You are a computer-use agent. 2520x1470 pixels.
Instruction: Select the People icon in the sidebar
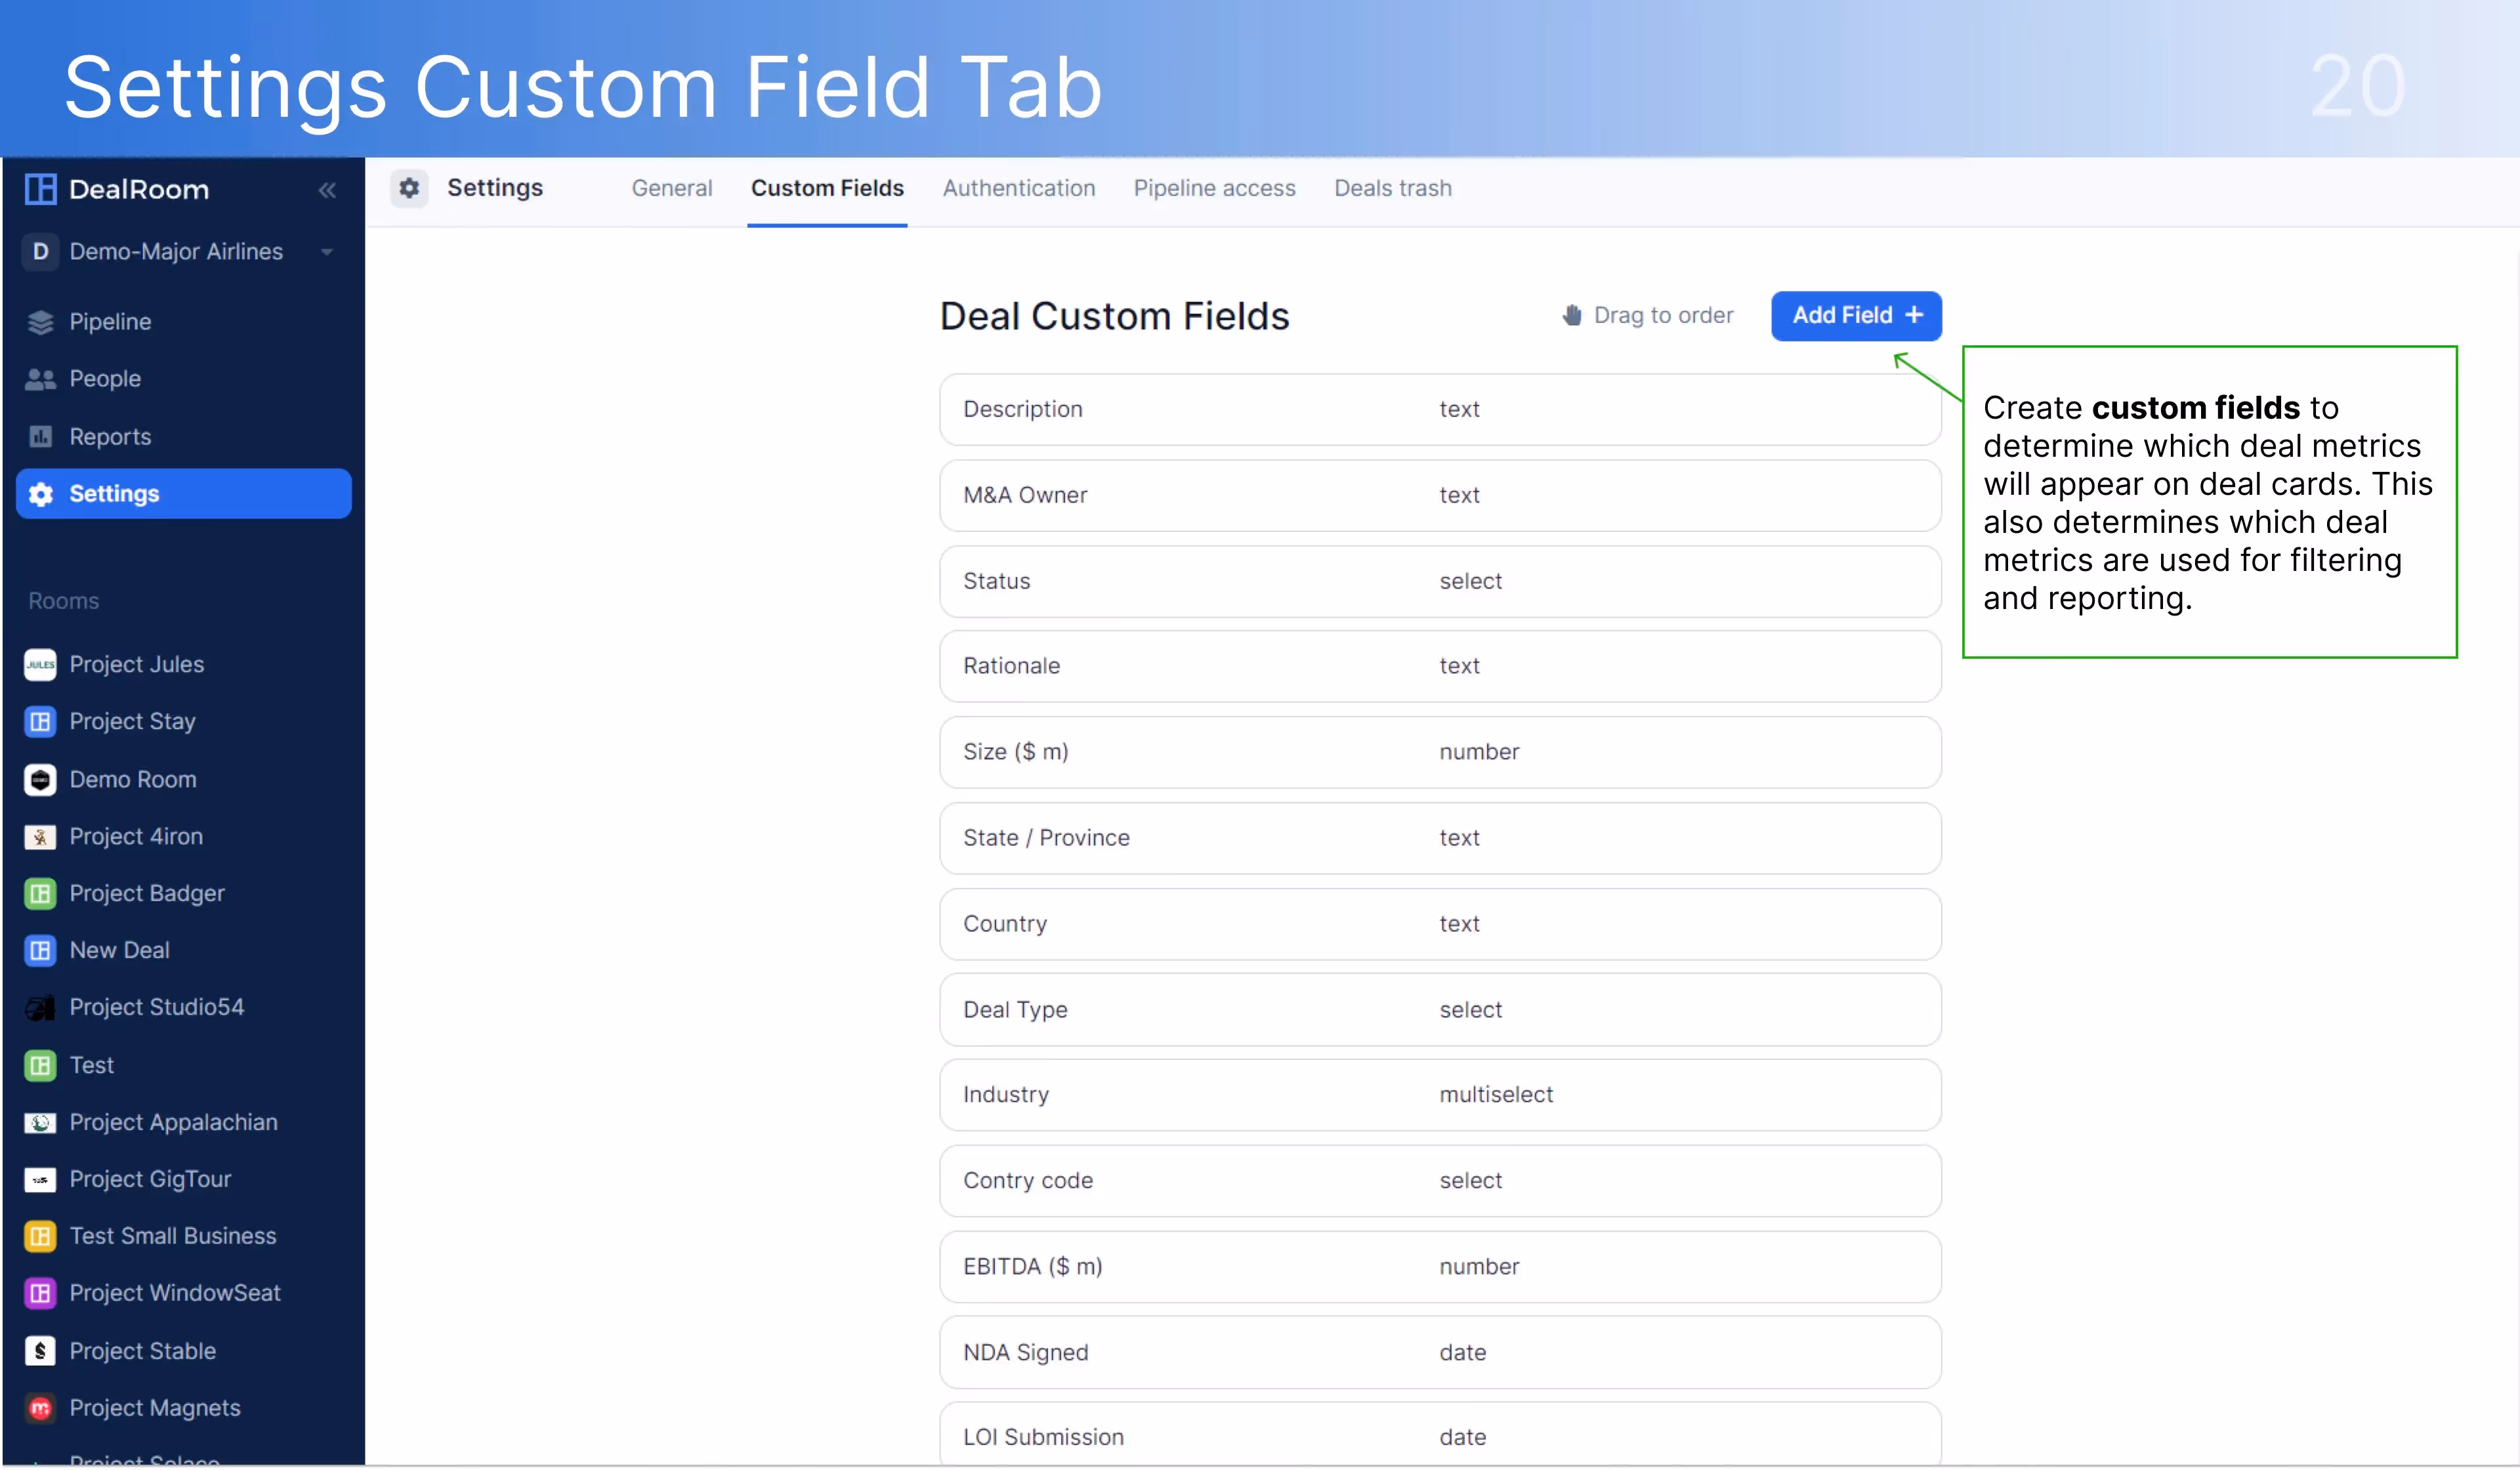point(40,378)
